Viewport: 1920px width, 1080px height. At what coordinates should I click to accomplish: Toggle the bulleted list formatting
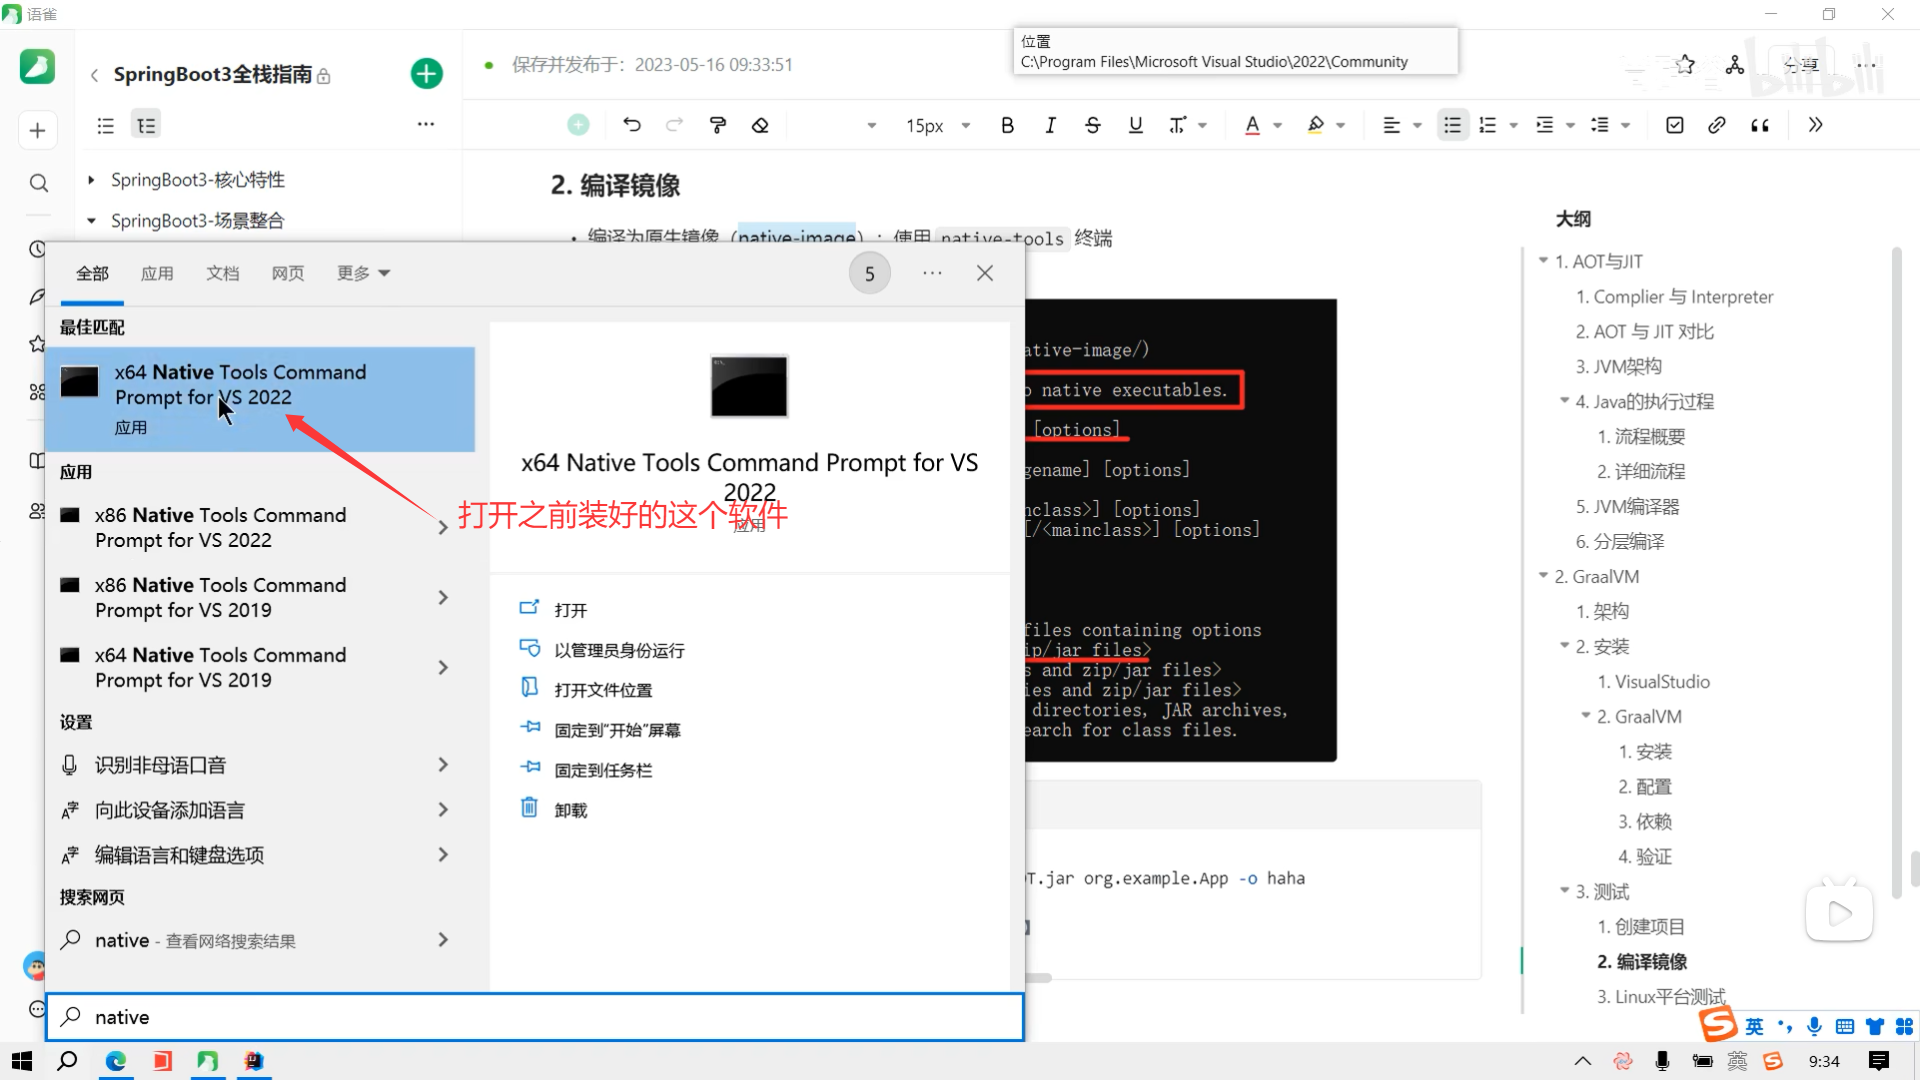[1452, 124]
